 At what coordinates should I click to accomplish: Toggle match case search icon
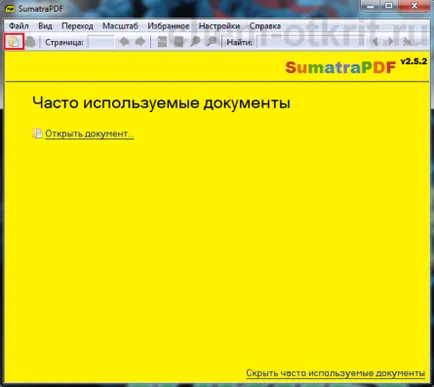click(407, 42)
